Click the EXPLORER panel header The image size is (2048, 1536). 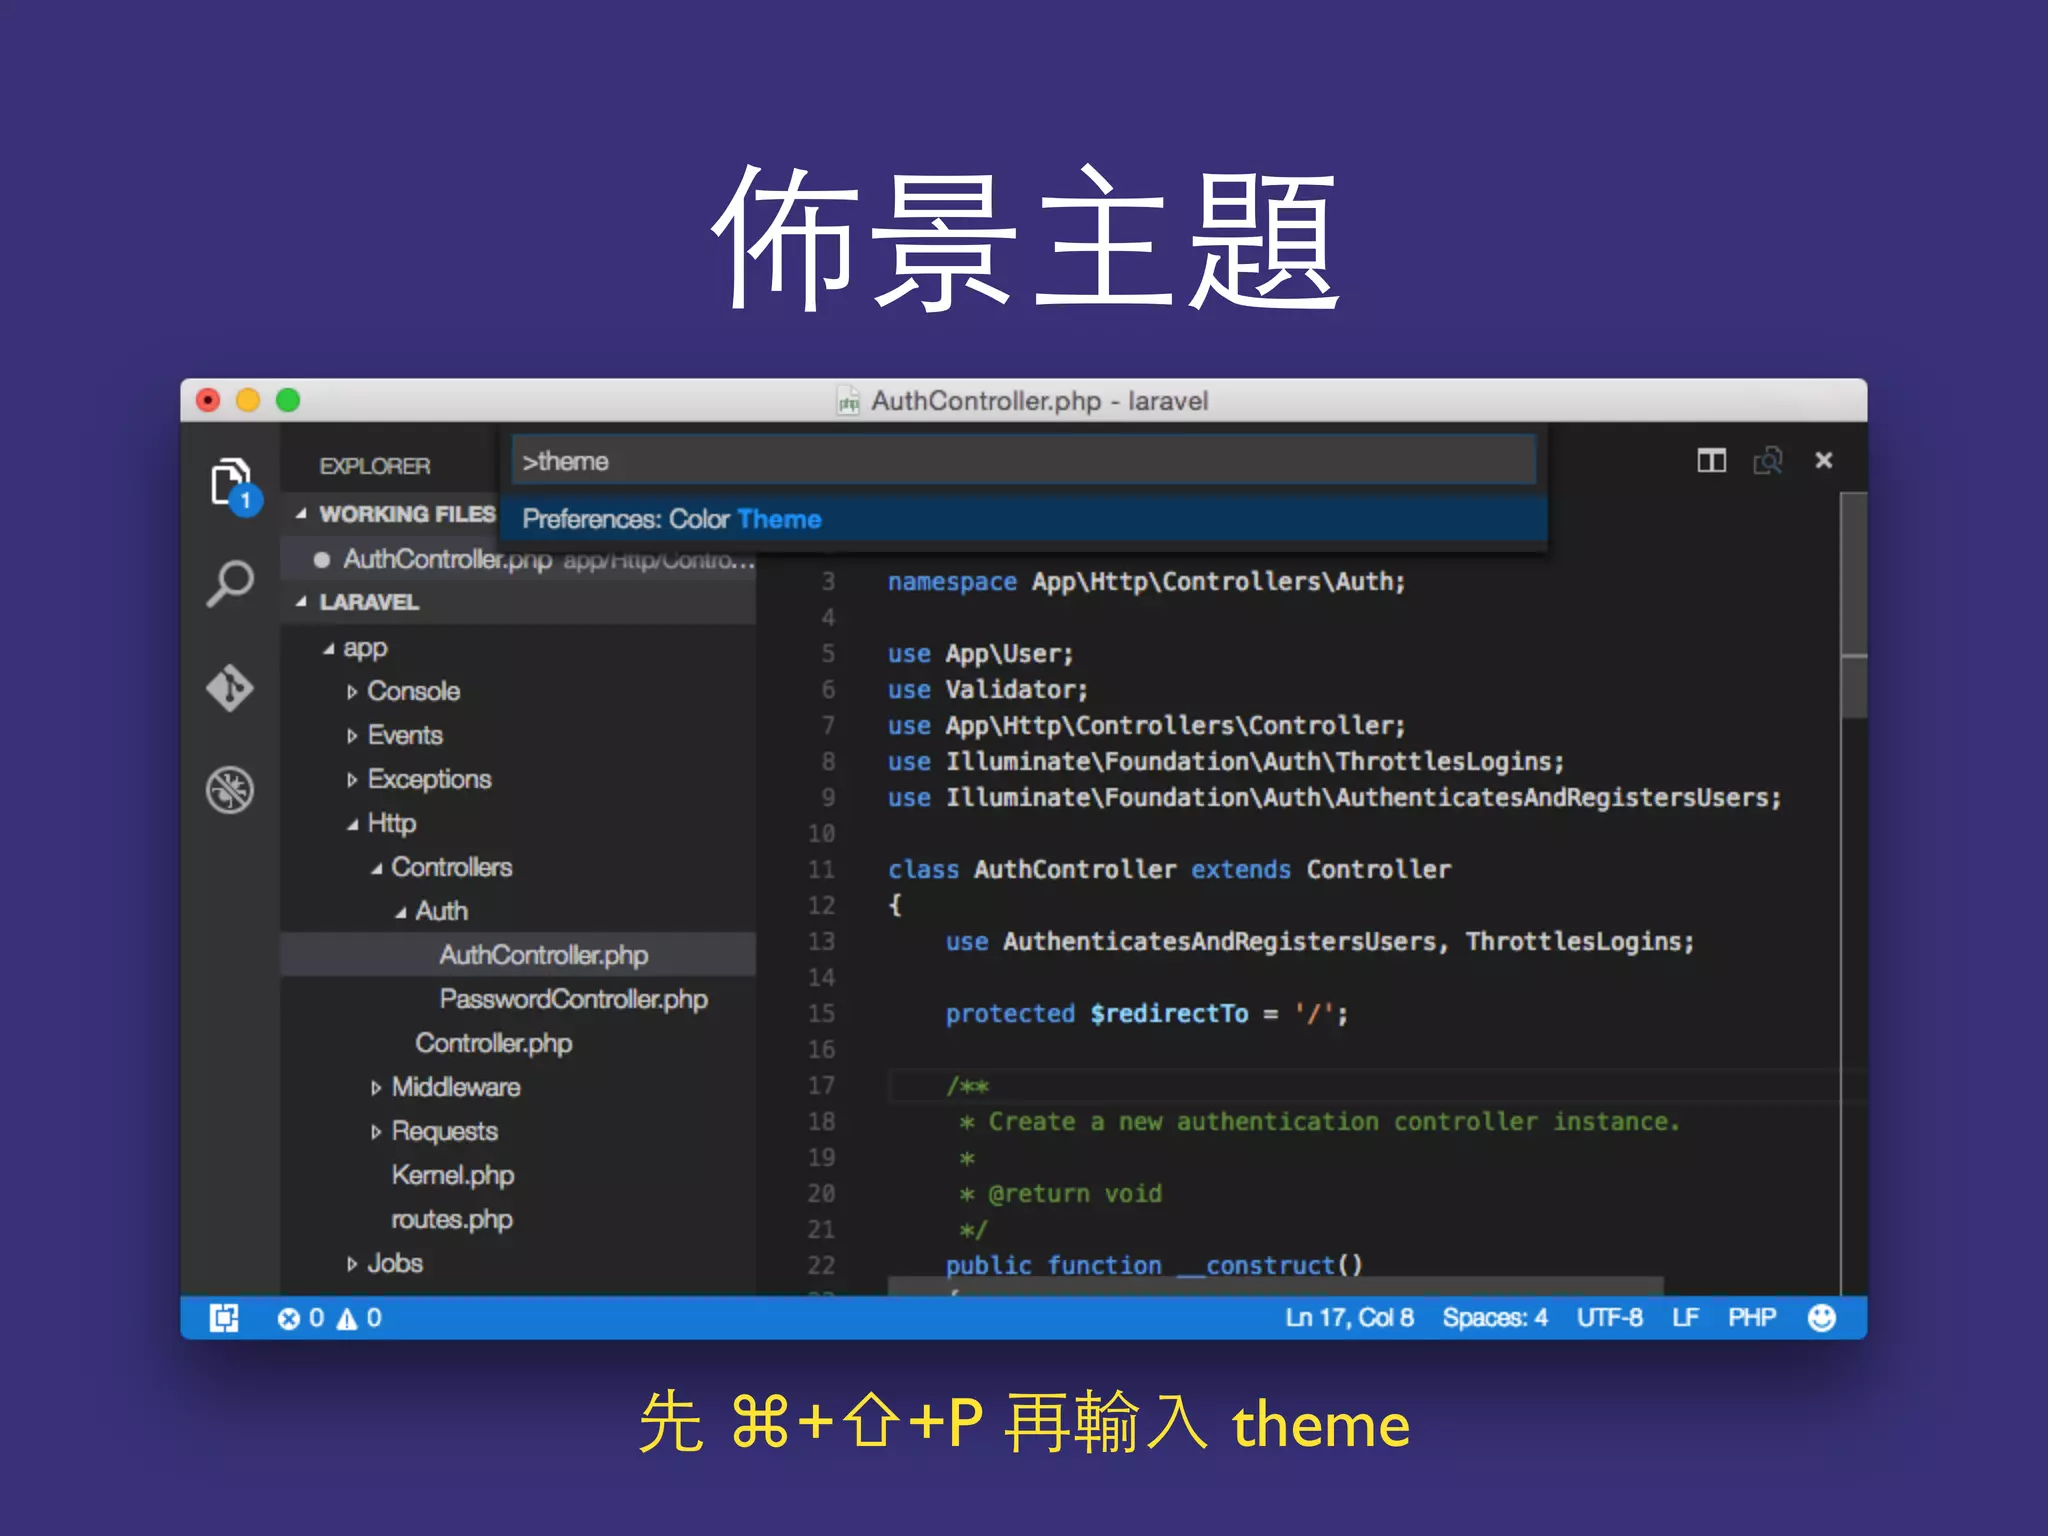pyautogui.click(x=375, y=466)
